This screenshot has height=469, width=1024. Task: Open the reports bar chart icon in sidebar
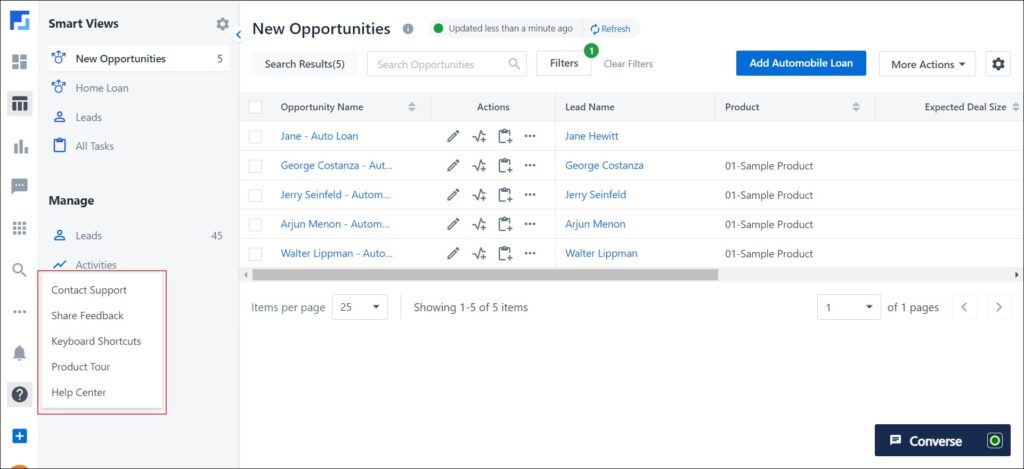20,146
